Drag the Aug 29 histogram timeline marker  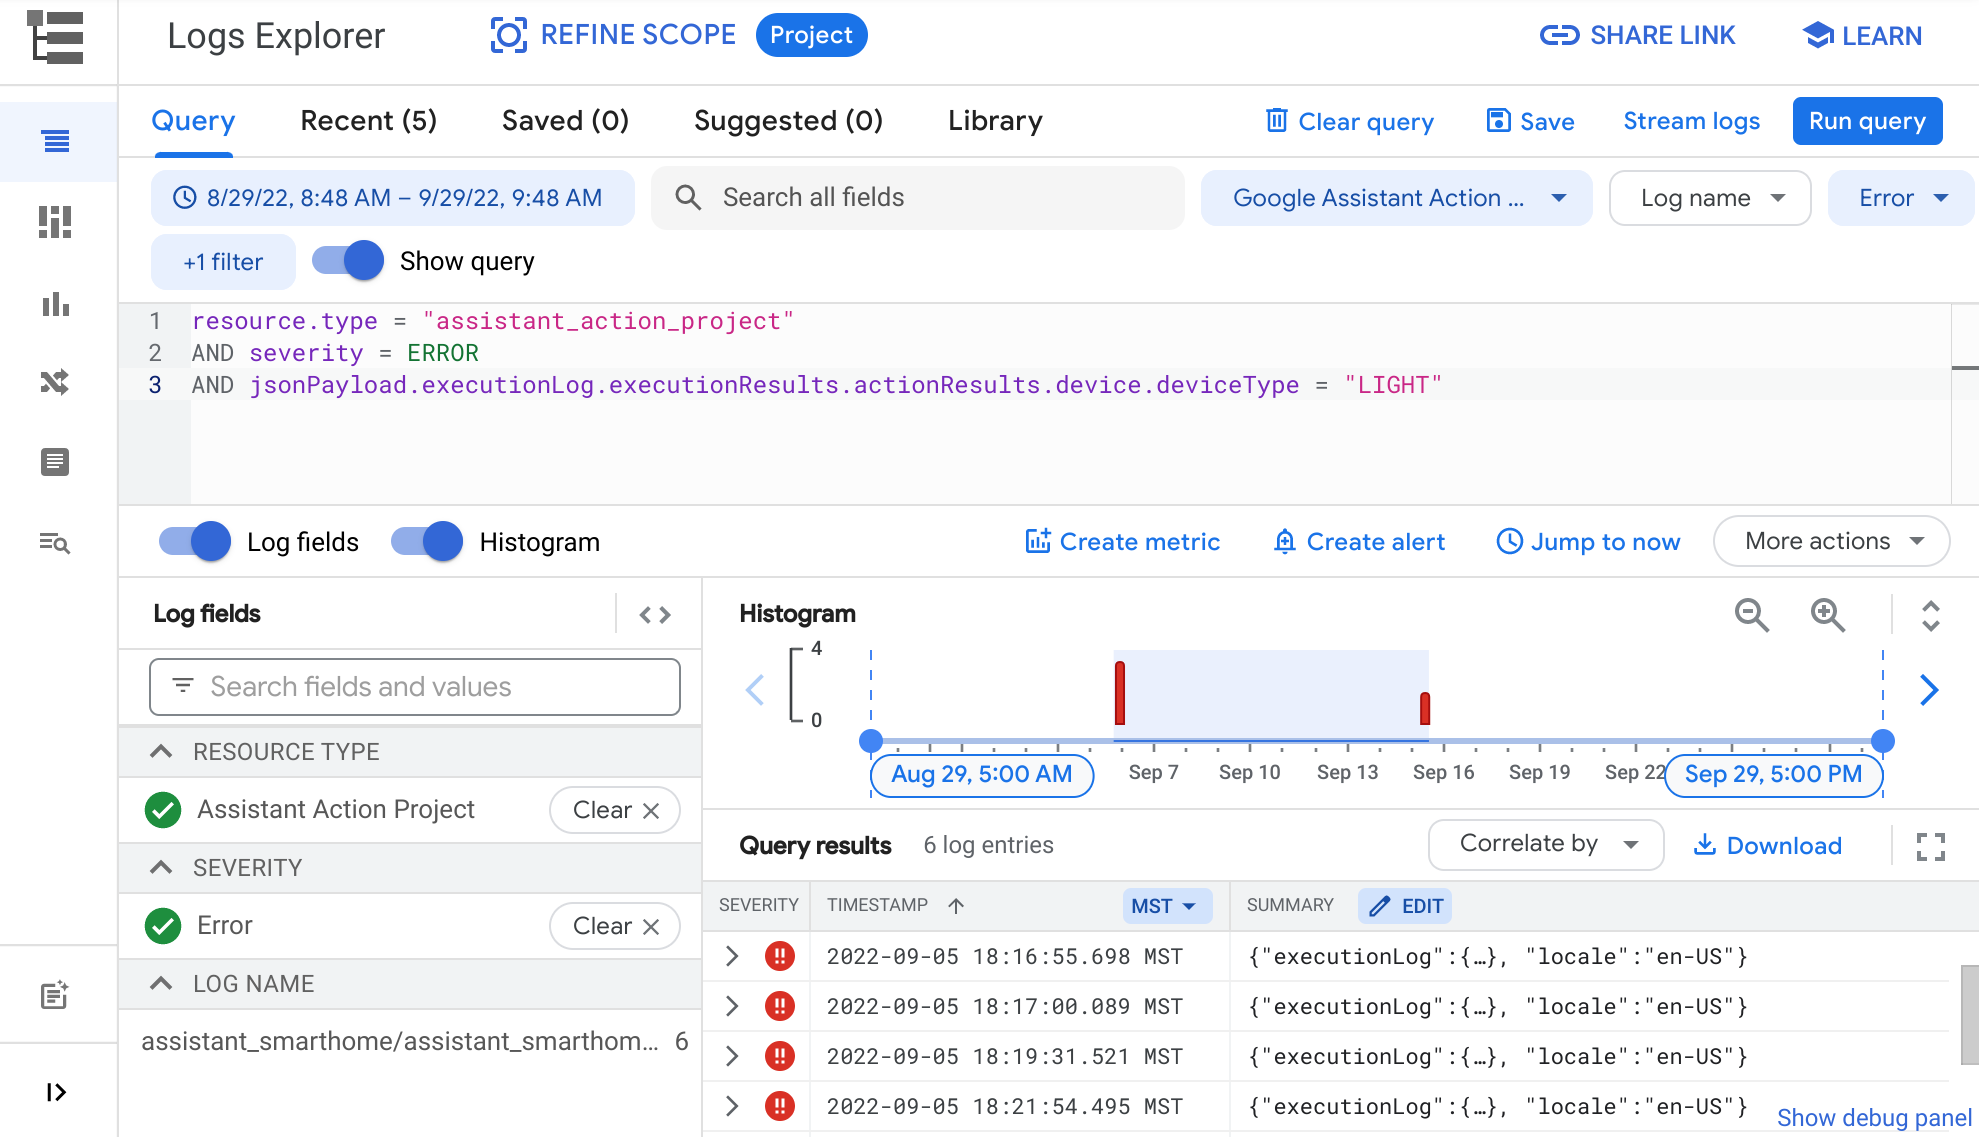click(869, 740)
